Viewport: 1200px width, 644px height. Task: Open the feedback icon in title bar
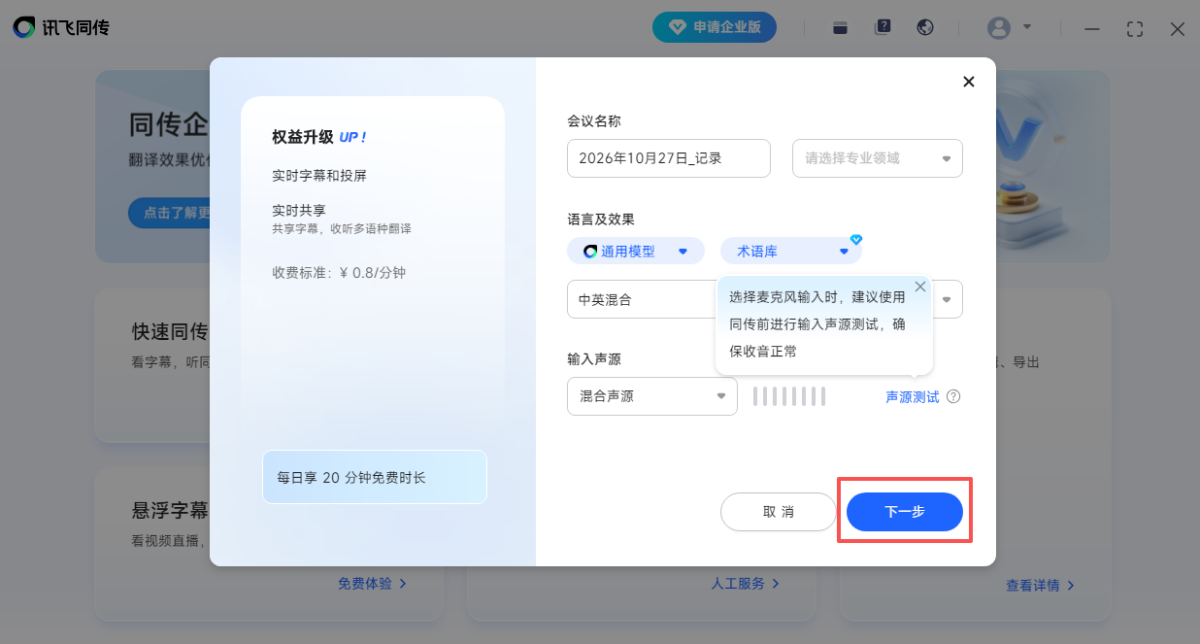click(x=883, y=28)
